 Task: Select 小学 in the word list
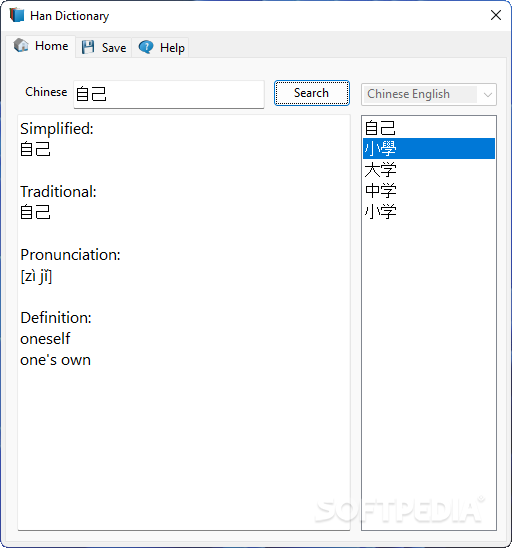click(429, 211)
